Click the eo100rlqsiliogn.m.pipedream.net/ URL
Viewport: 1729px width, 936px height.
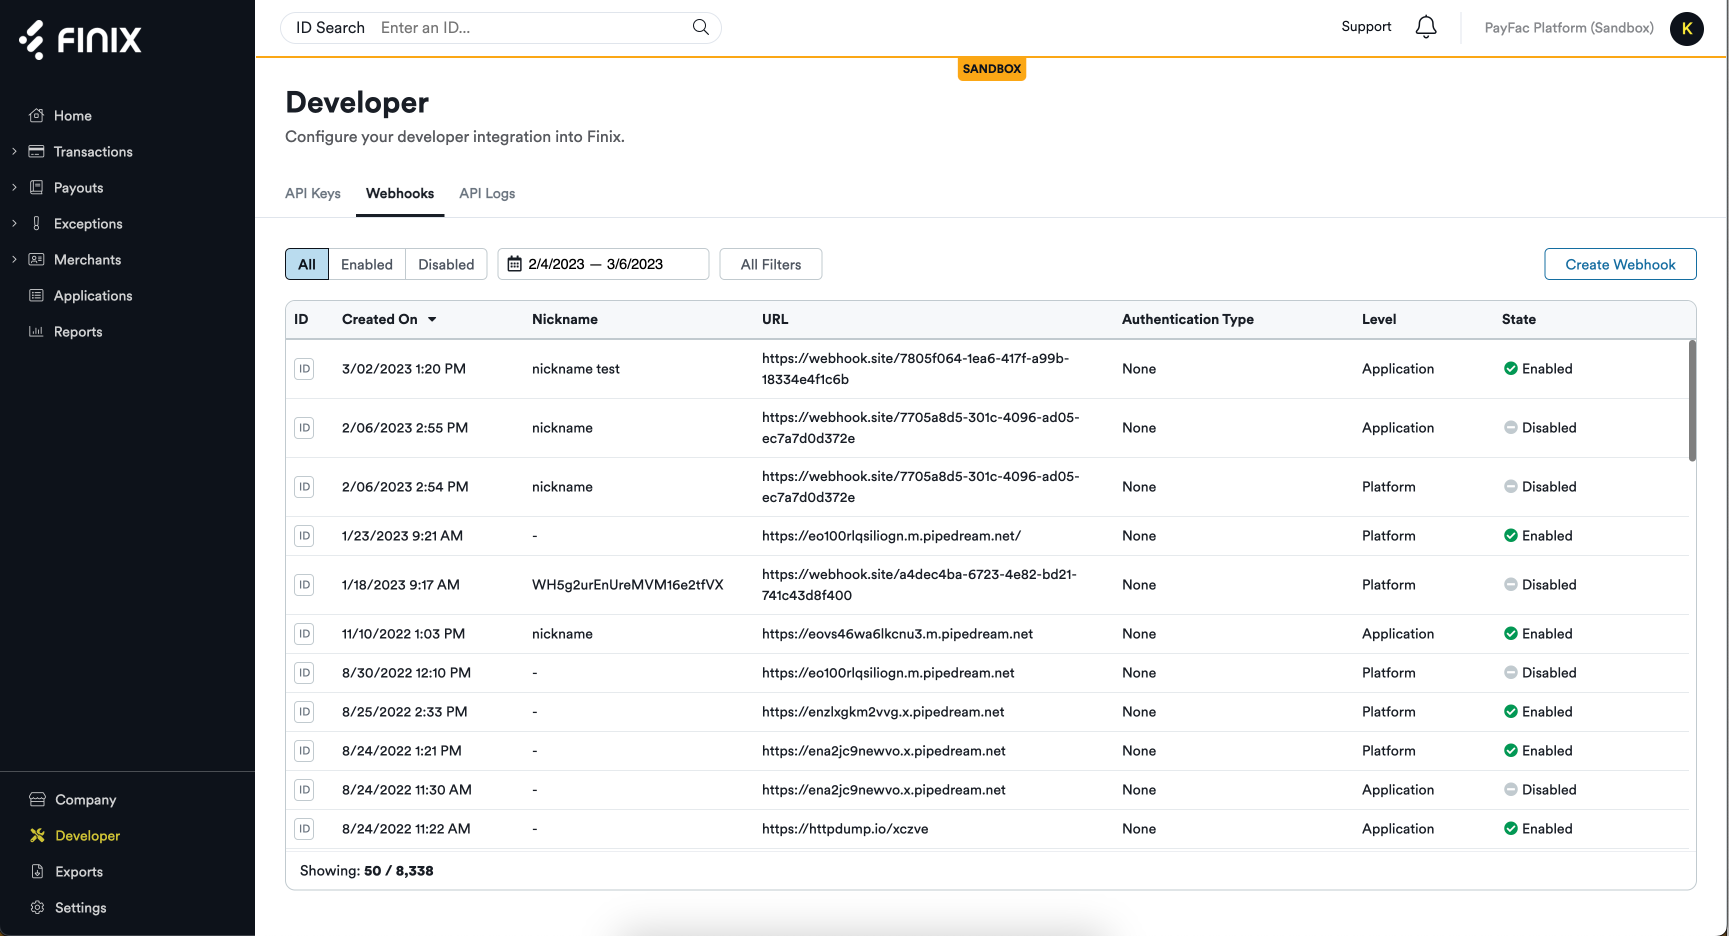click(891, 536)
